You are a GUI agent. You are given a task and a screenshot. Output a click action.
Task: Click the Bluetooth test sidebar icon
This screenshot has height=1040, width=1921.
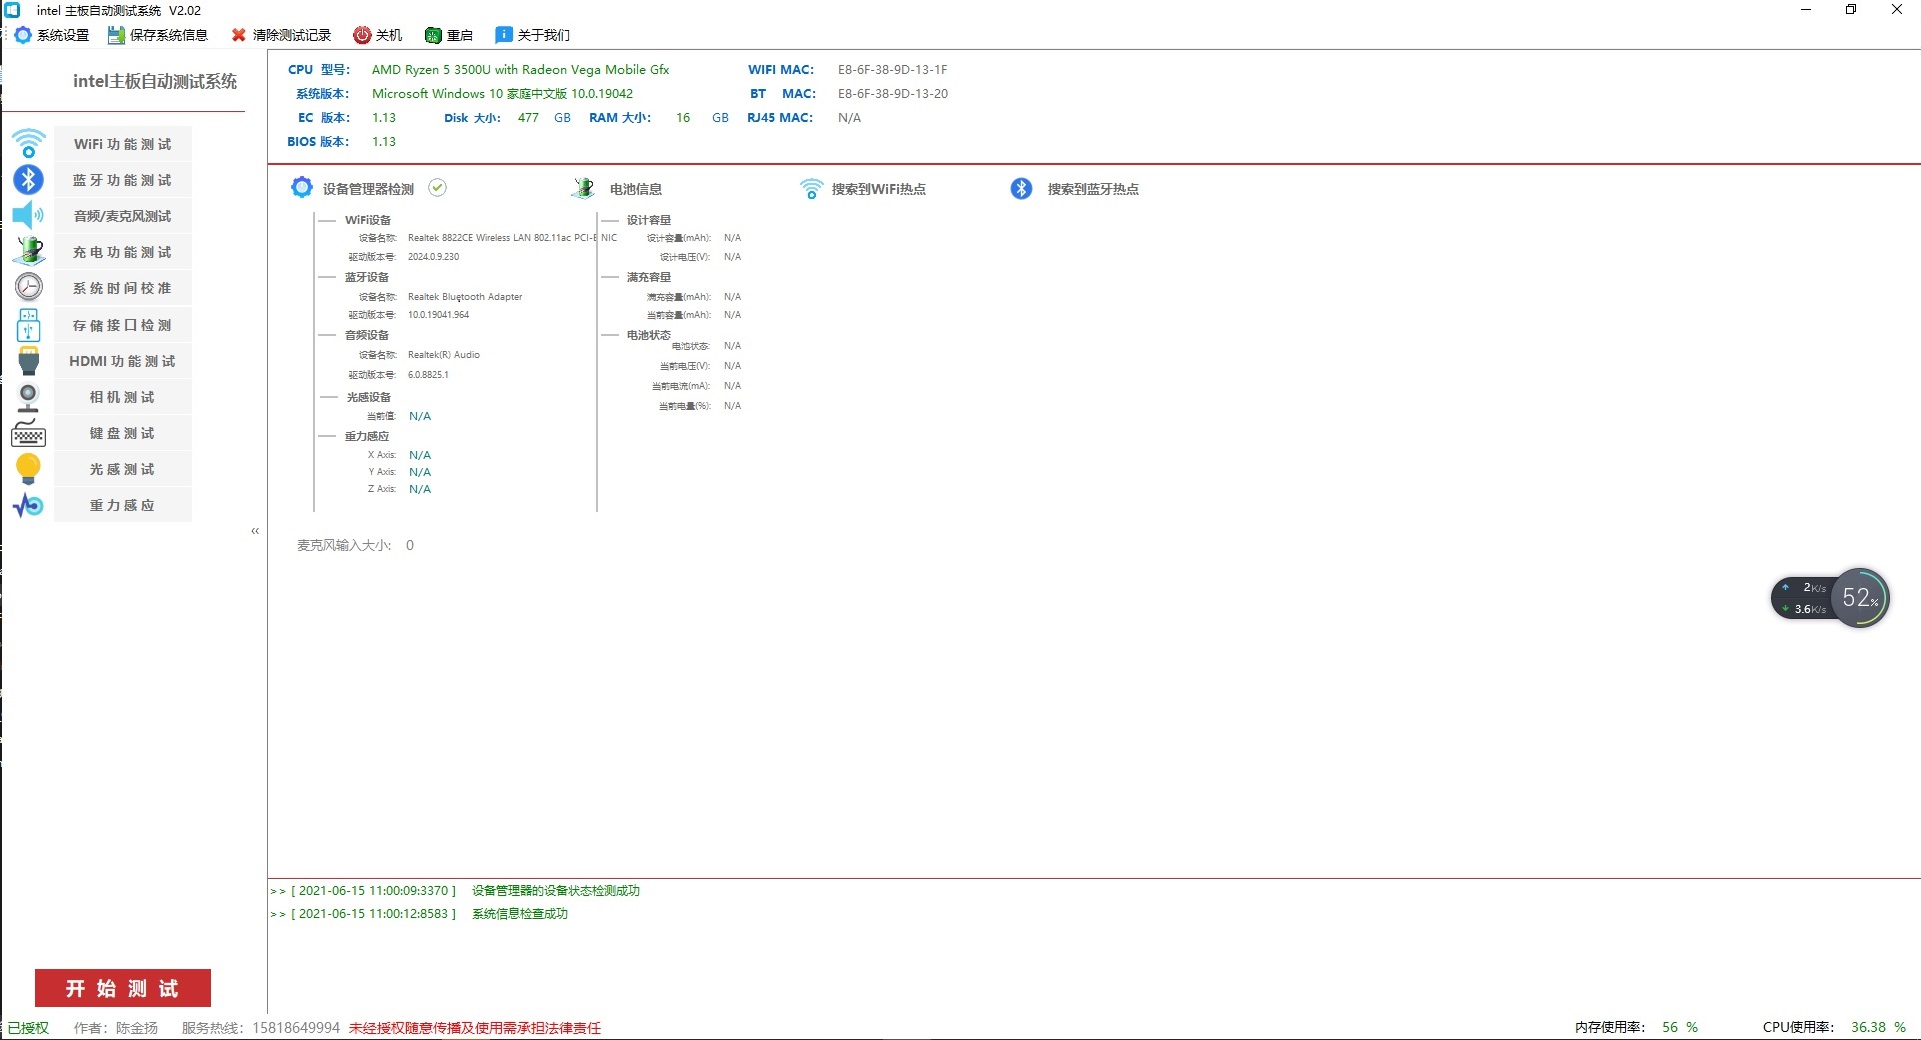[28, 180]
